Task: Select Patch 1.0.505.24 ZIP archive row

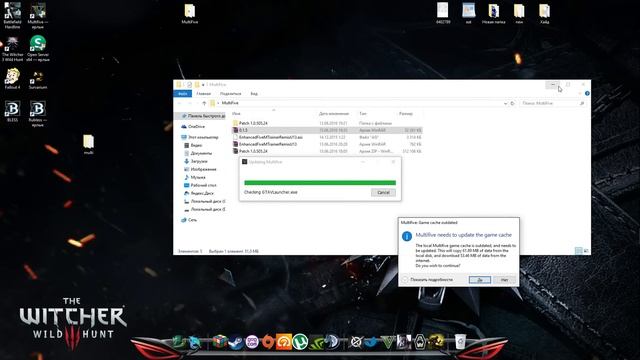Action: [327, 151]
